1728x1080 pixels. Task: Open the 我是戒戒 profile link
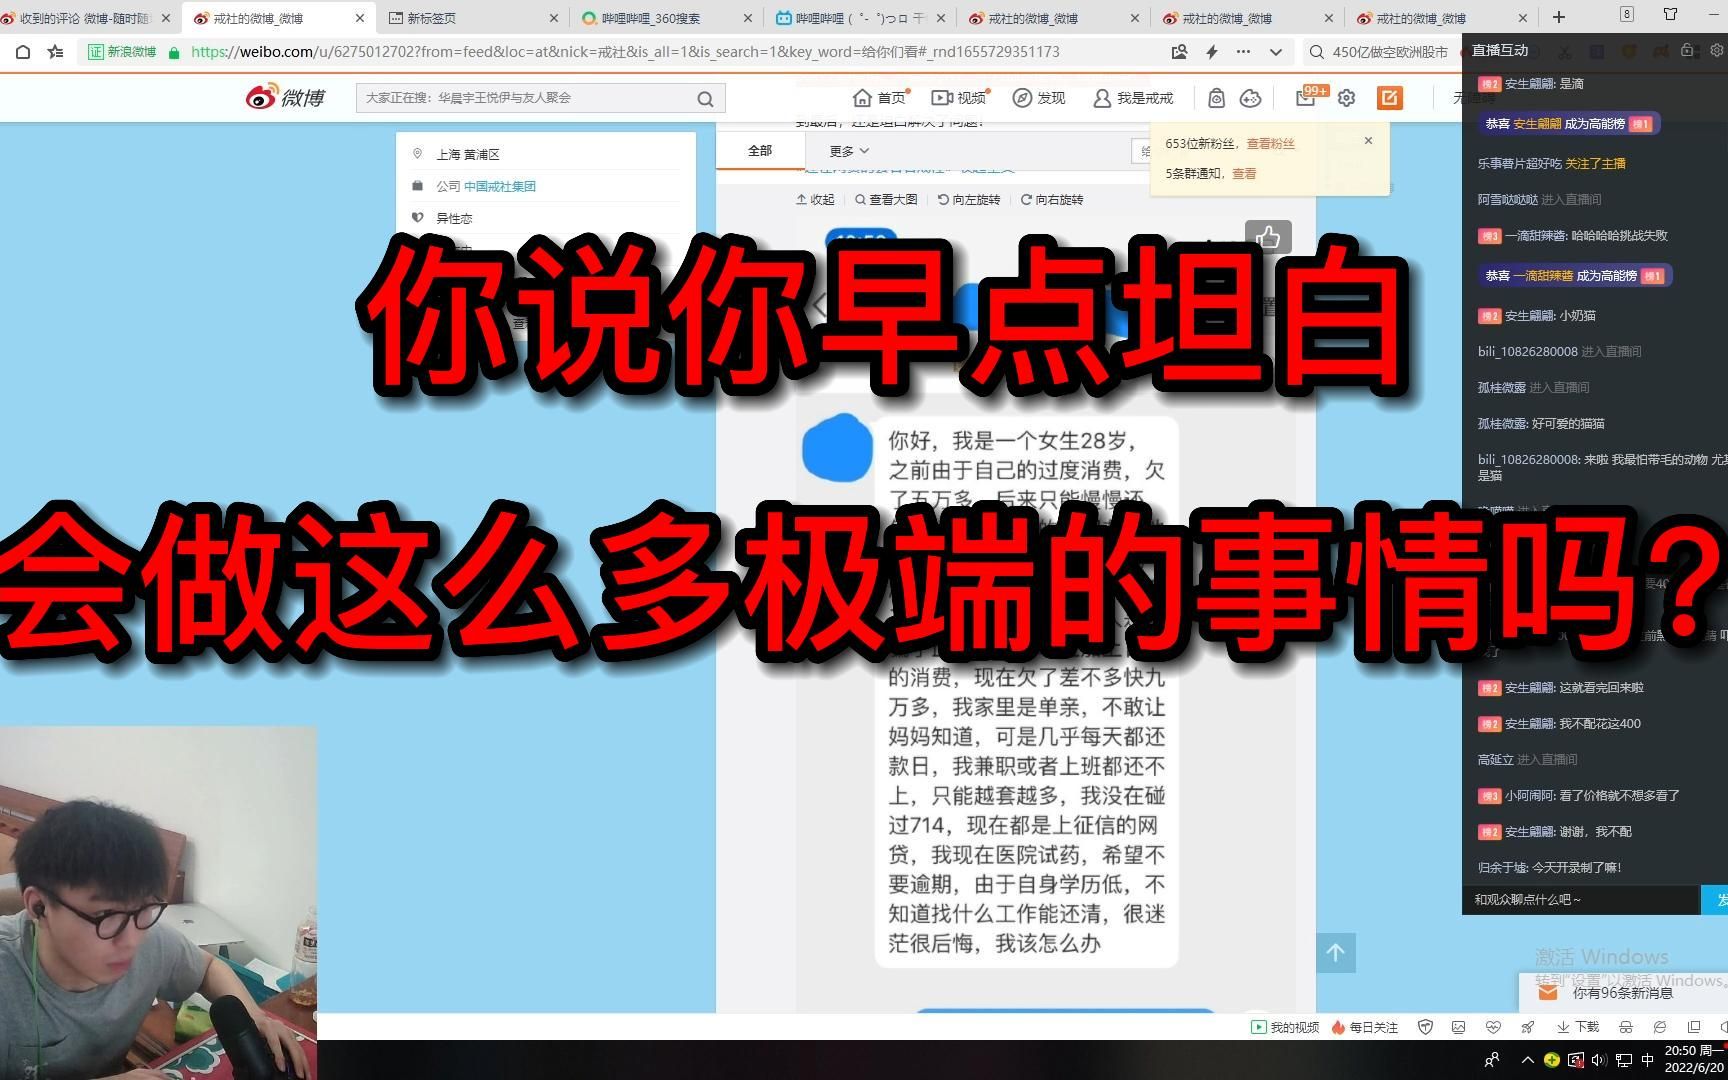click(x=1133, y=97)
